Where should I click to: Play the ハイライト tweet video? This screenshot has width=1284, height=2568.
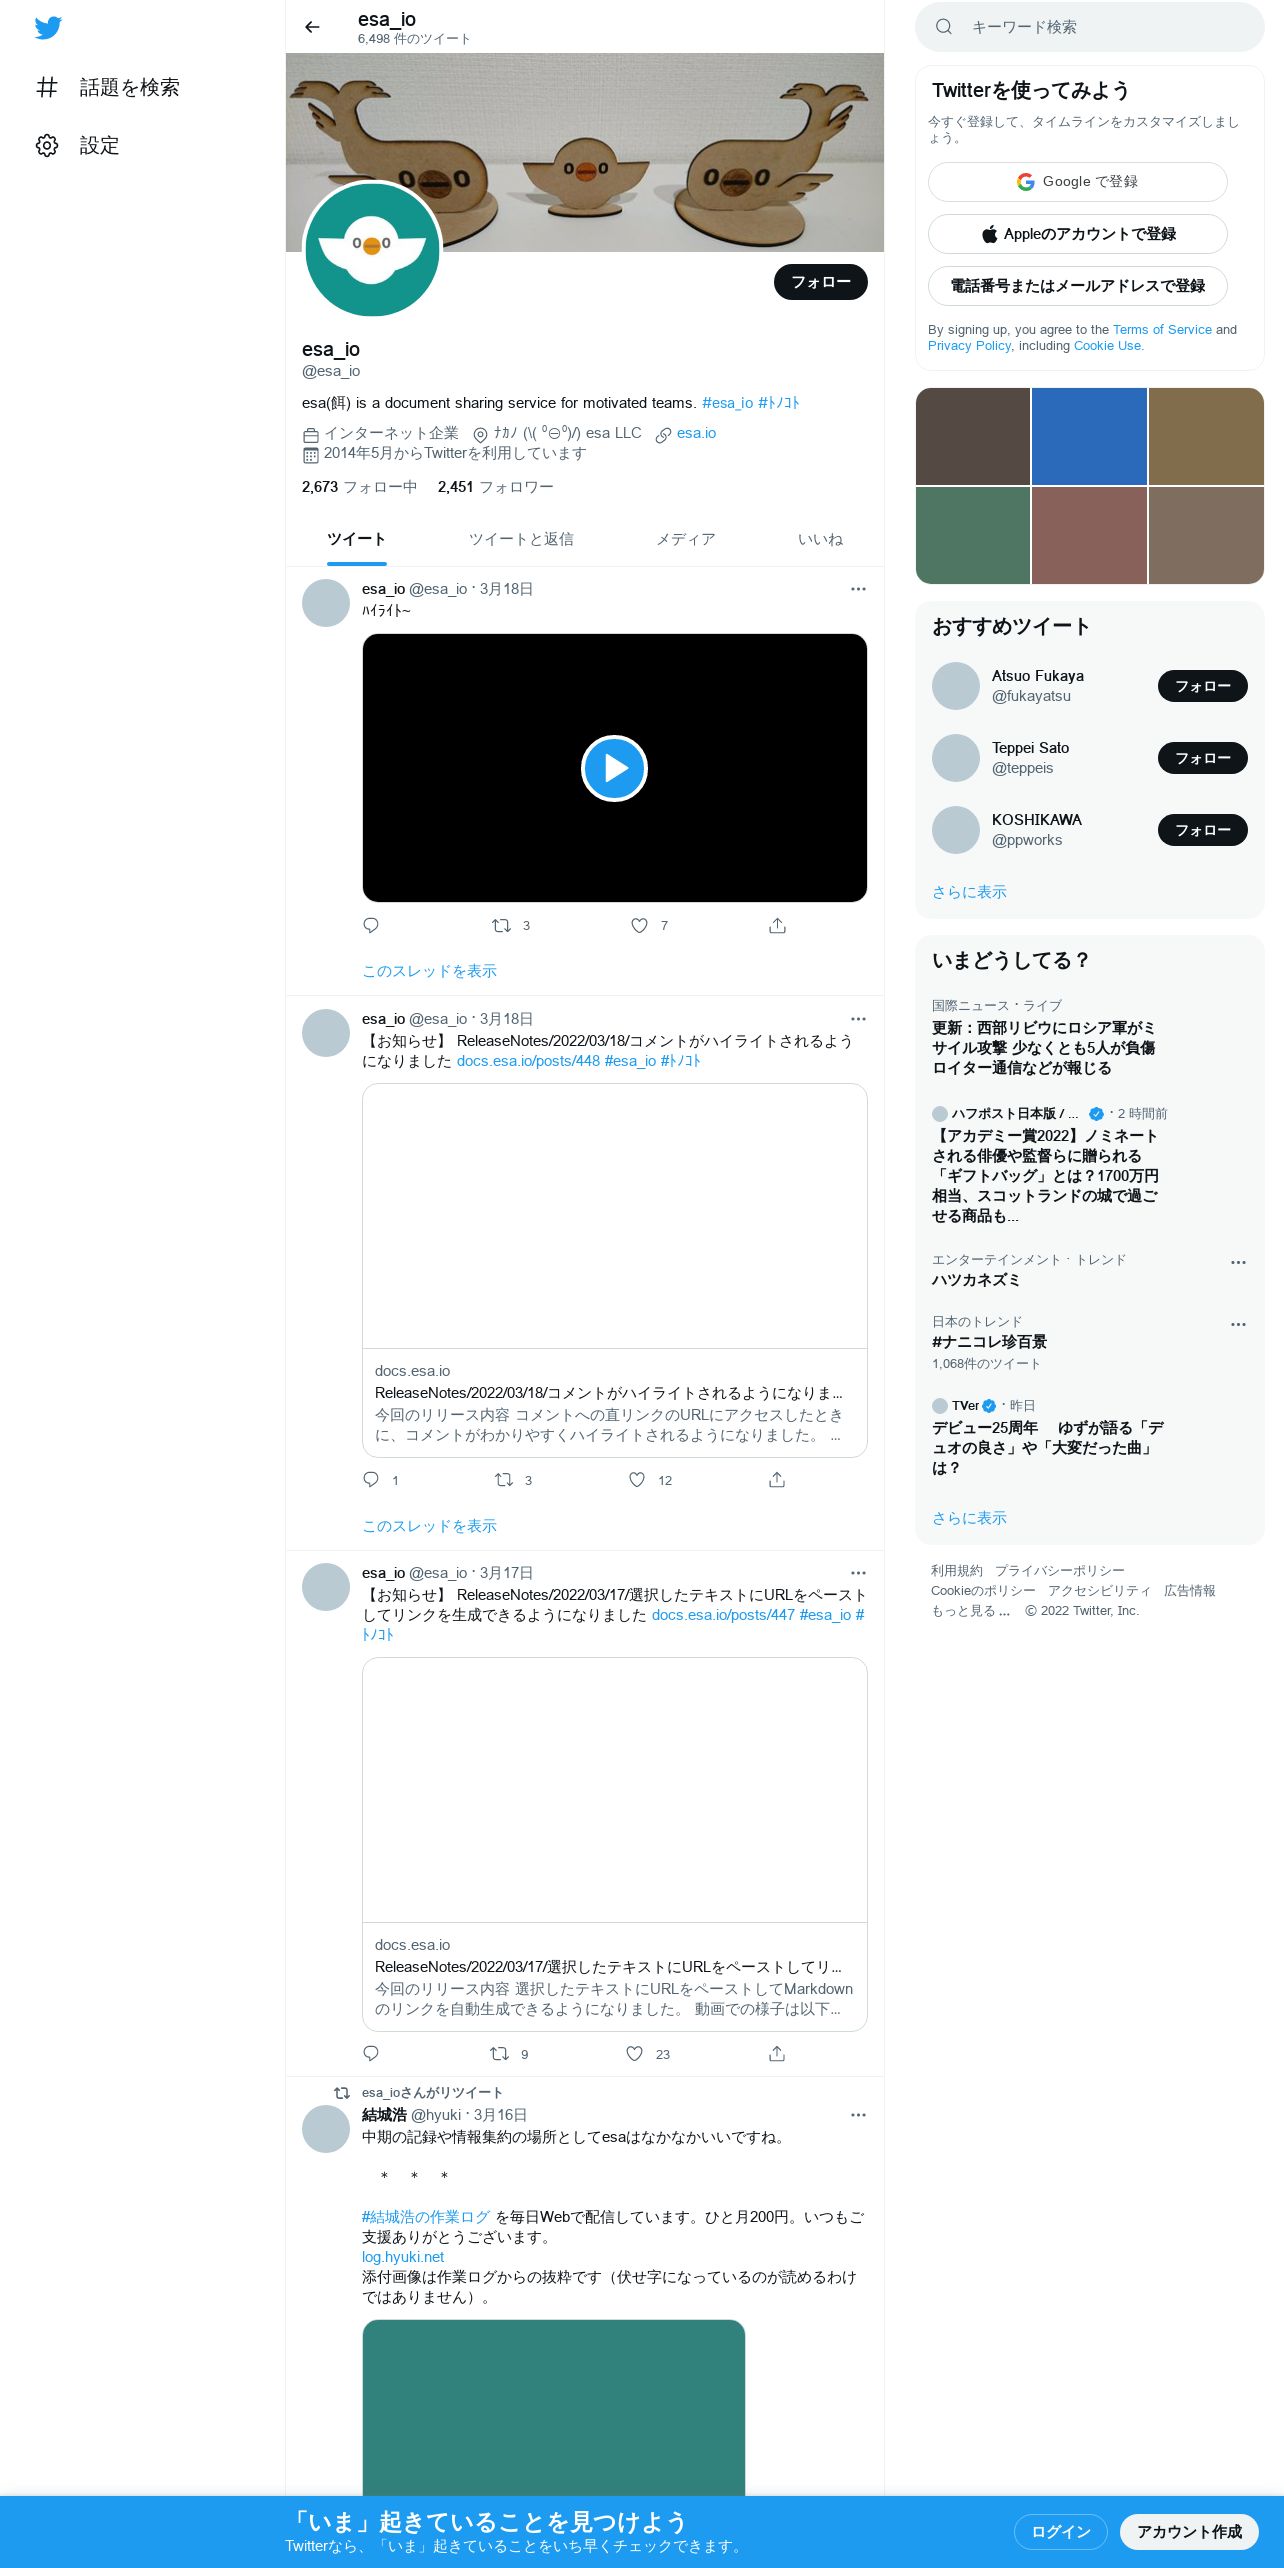click(x=614, y=768)
